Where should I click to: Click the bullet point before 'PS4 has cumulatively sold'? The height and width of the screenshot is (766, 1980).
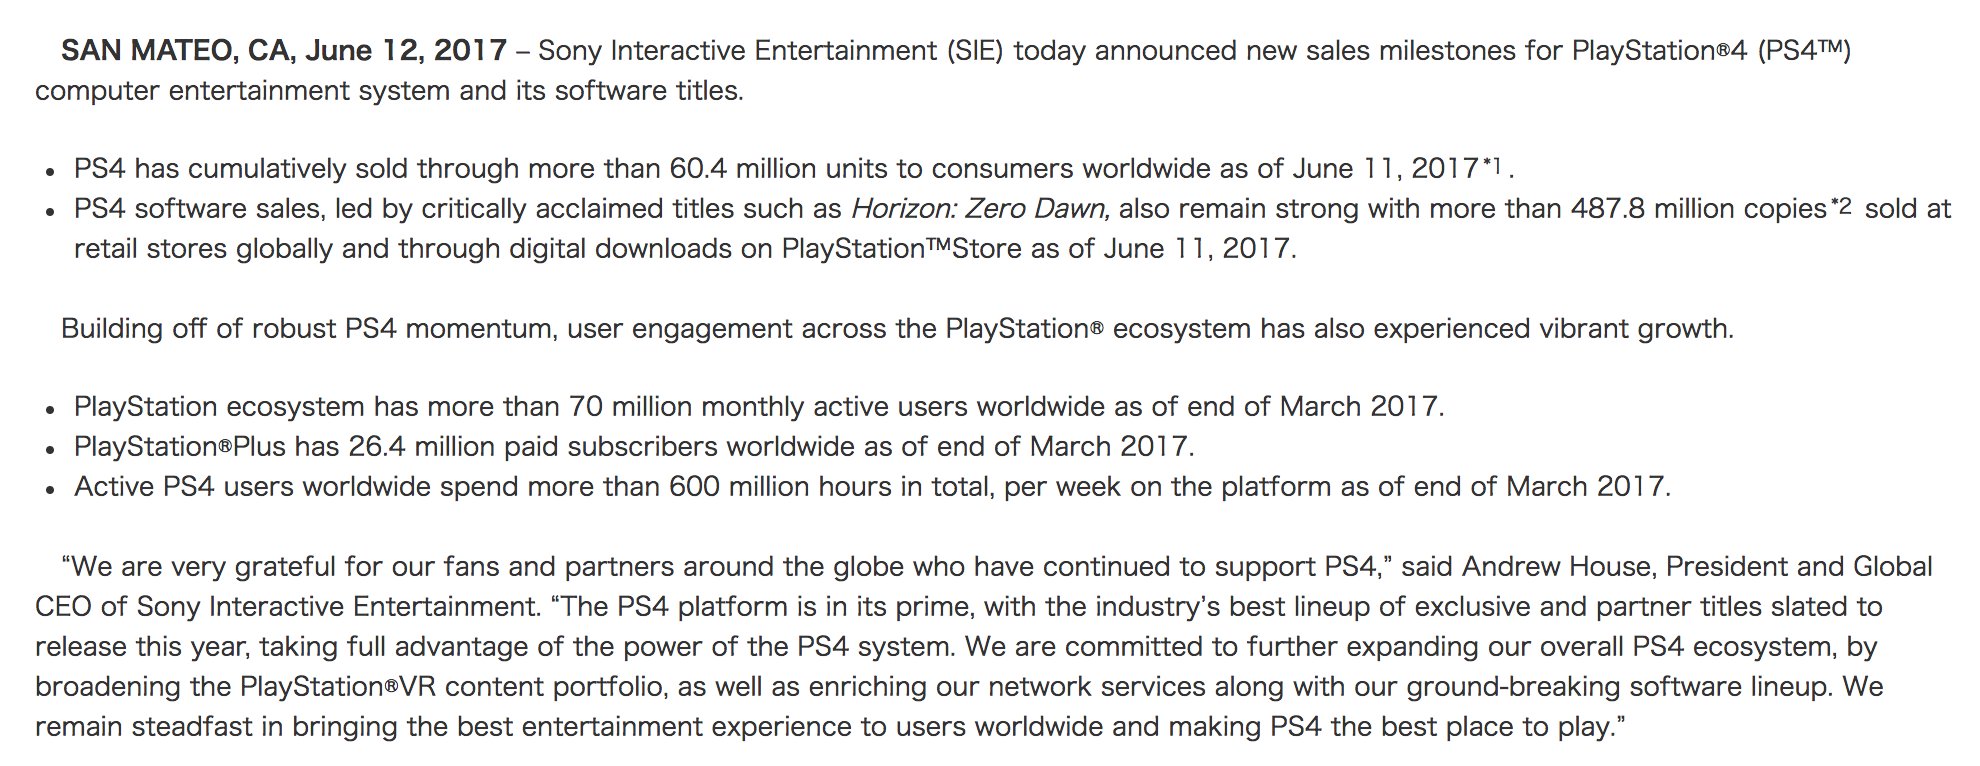coord(50,172)
